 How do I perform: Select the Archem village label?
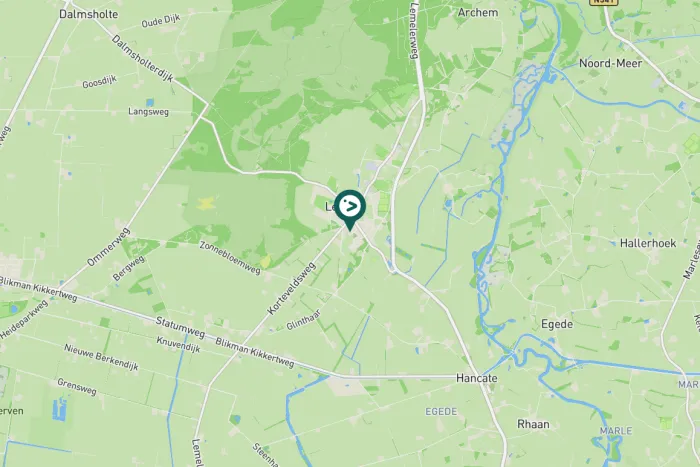click(x=478, y=13)
